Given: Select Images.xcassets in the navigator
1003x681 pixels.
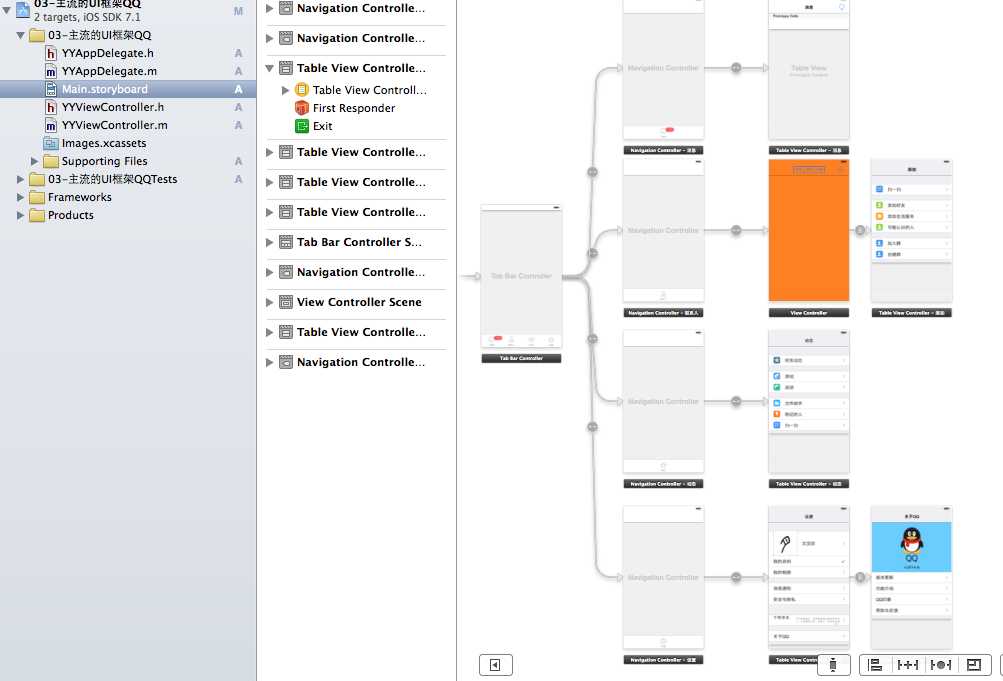Looking at the screenshot, I should (104, 143).
